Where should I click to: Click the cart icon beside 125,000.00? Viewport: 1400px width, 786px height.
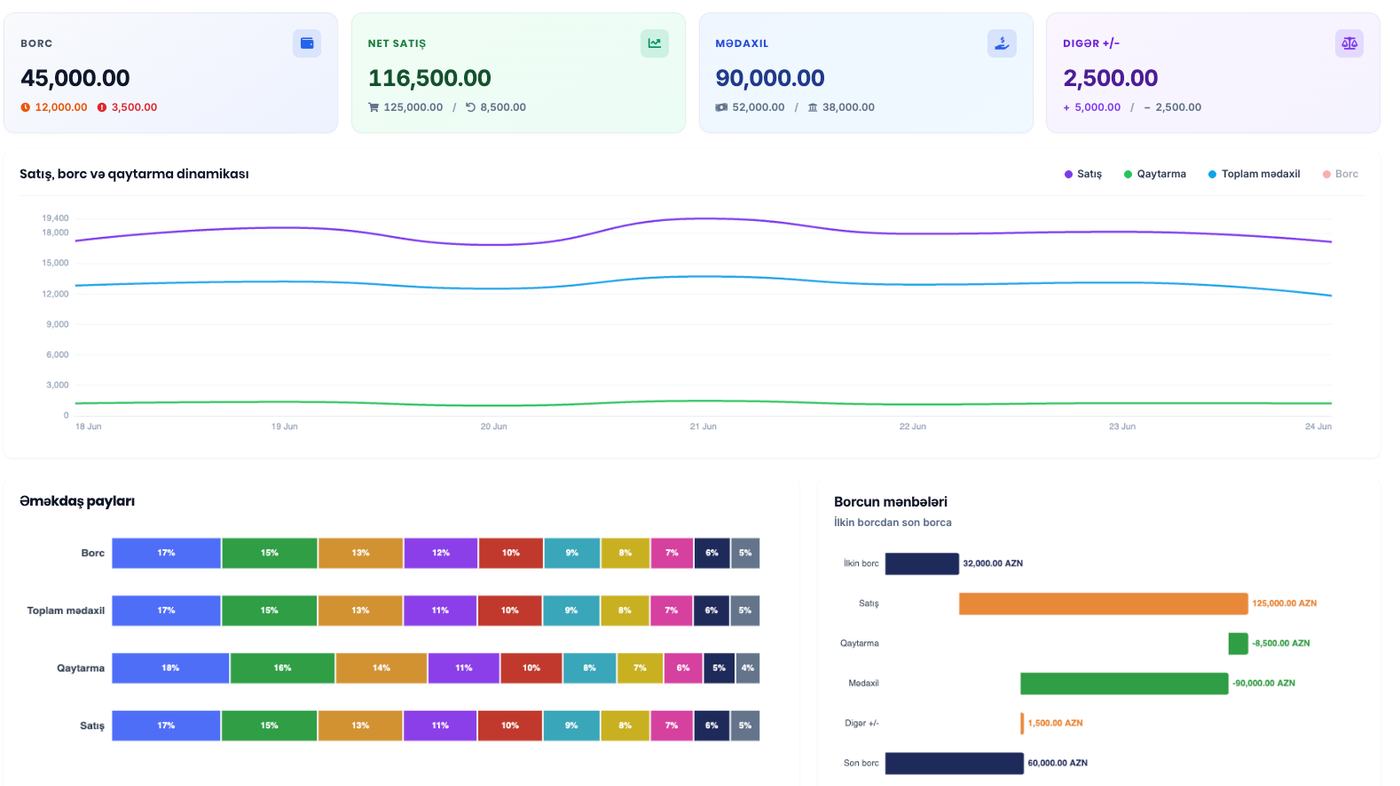click(374, 107)
